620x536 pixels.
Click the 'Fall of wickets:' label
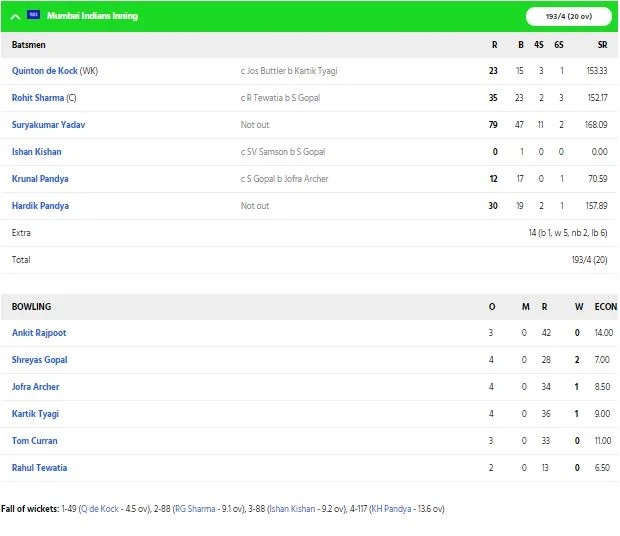coord(30,509)
